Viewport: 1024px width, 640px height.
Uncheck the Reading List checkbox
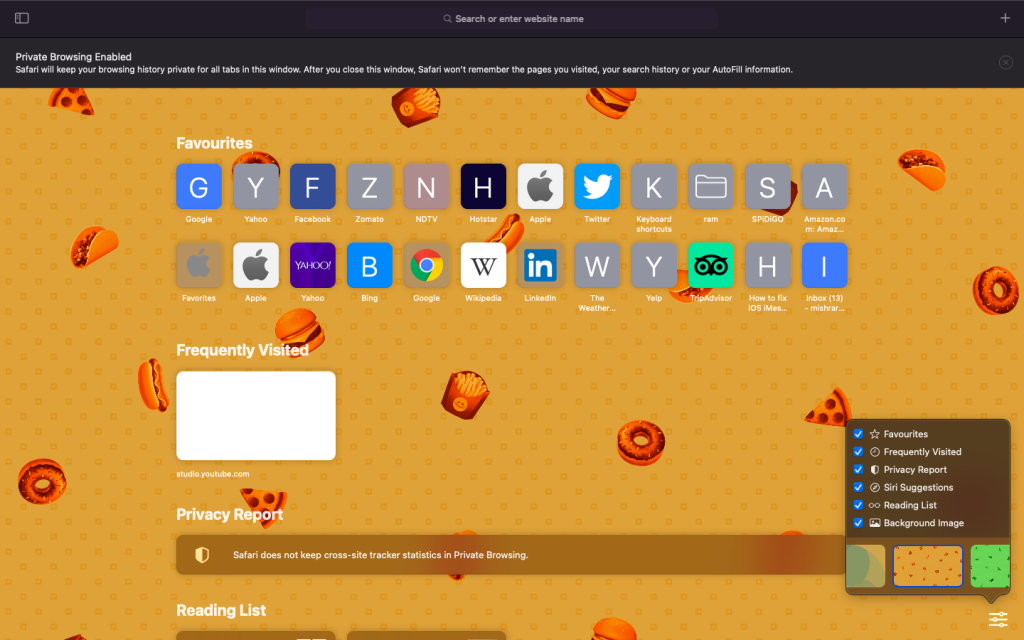858,505
